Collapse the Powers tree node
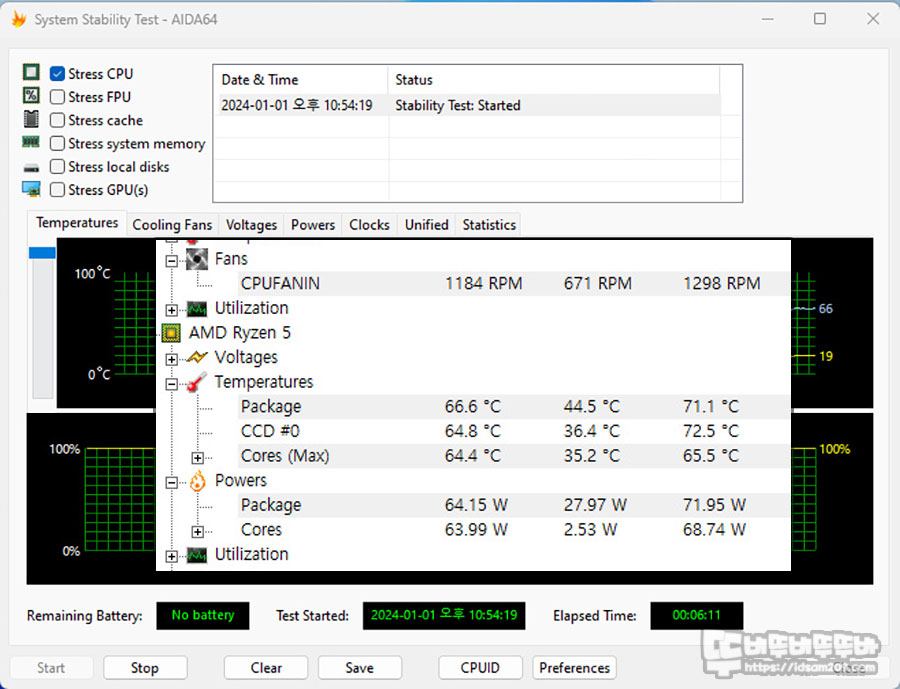 click(x=171, y=483)
